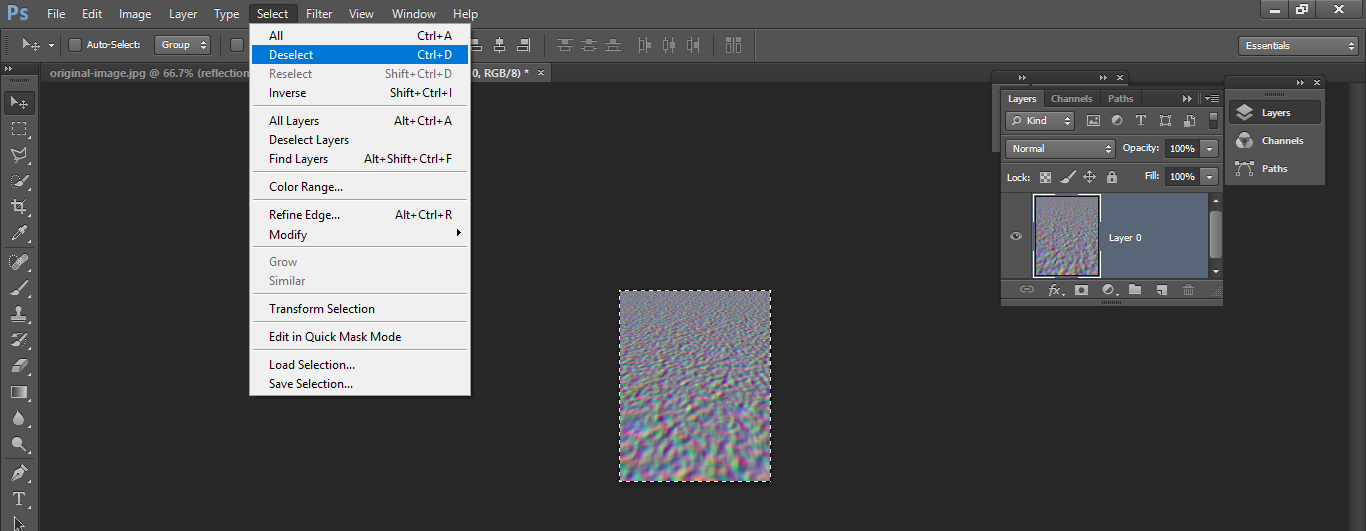Click Save Selection menu entry
1366x531 pixels.
pos(360,384)
